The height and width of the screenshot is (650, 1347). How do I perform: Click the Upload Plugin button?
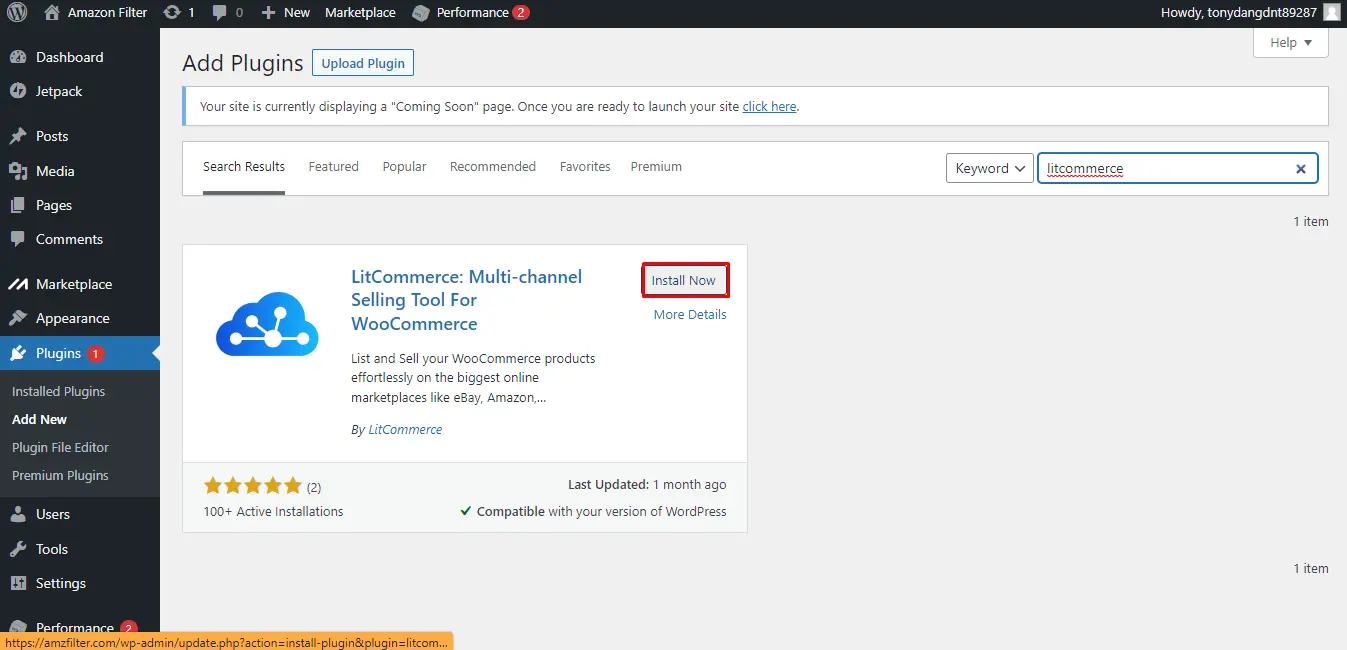363,63
